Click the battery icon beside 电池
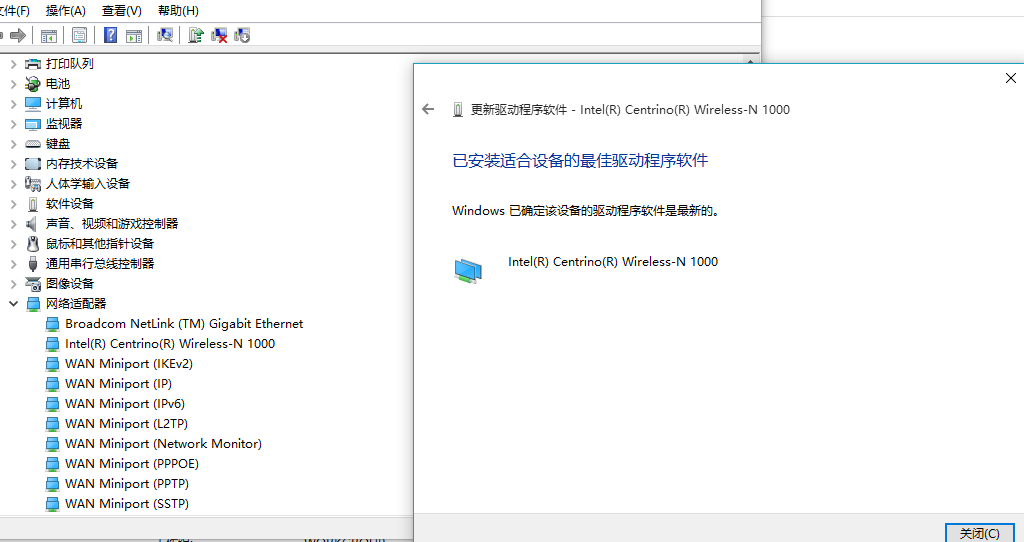 (33, 84)
